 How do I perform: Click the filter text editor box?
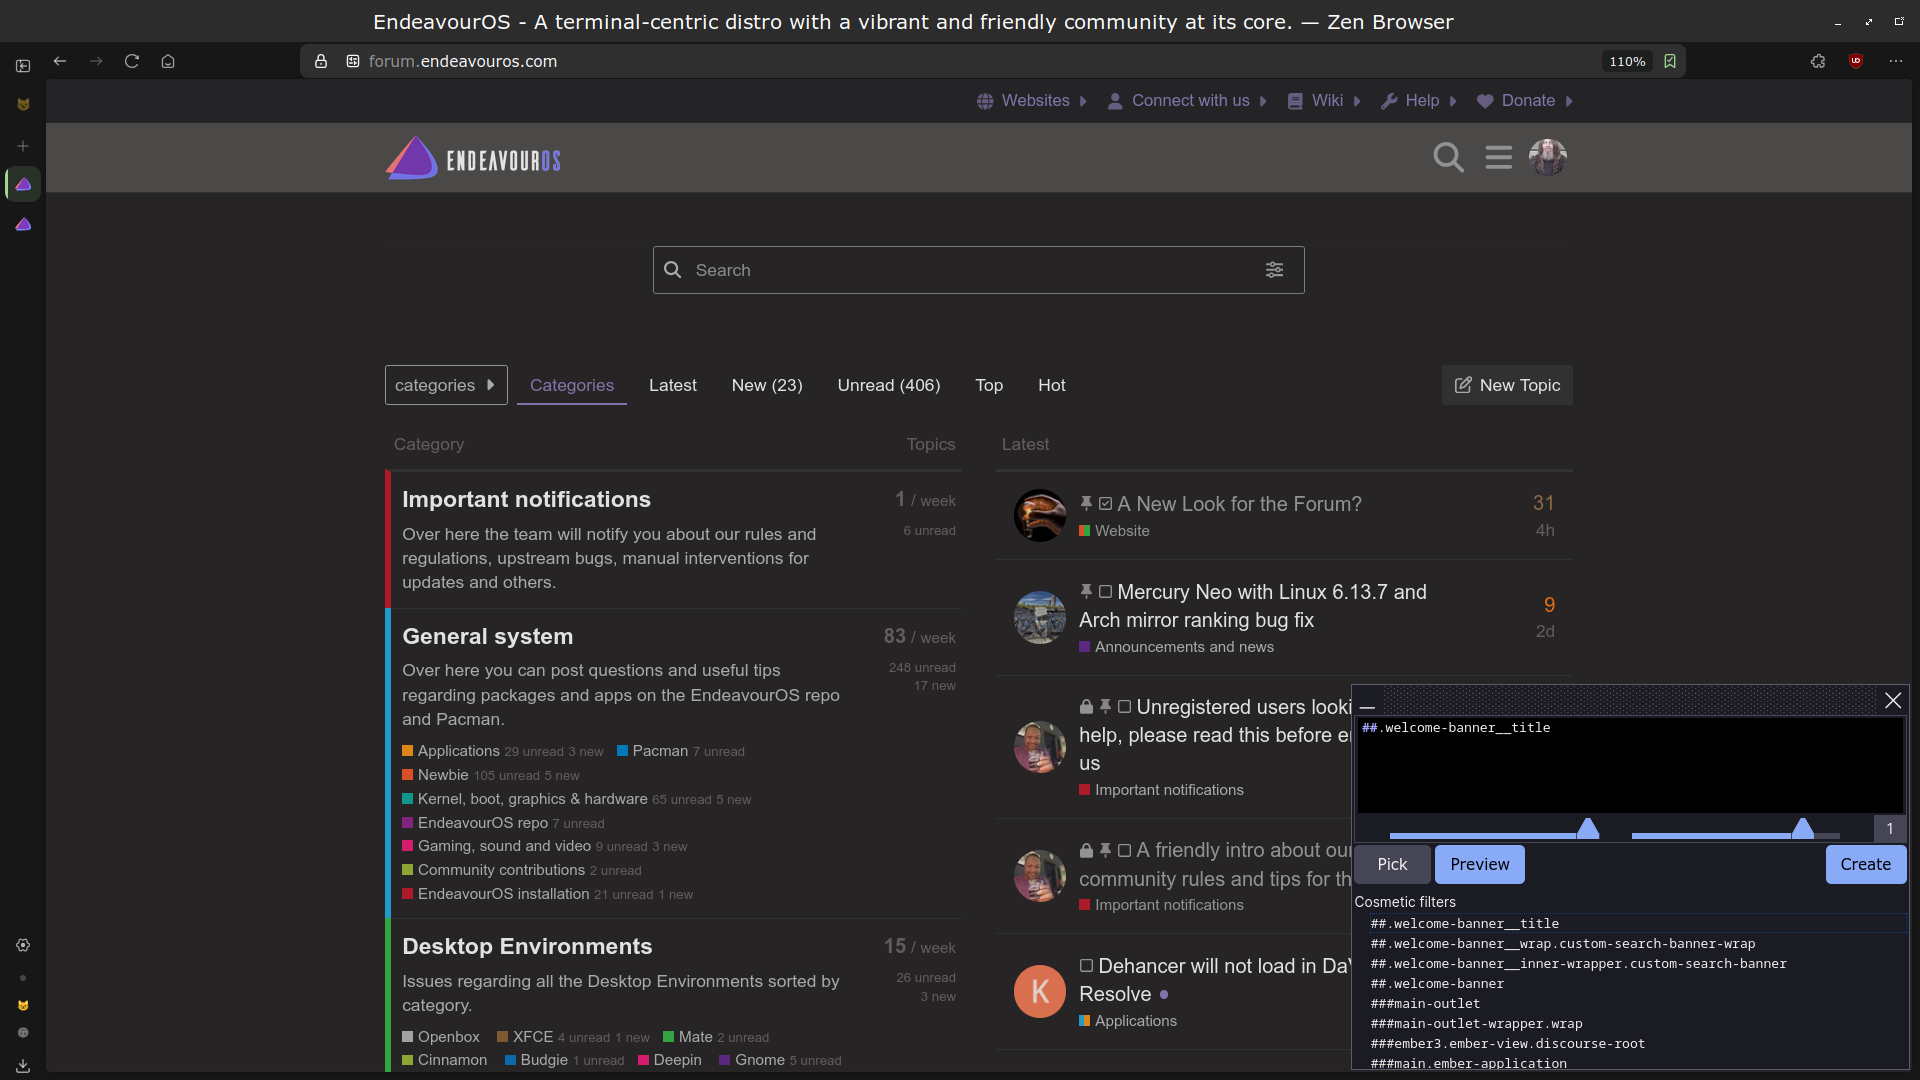[1630, 765]
